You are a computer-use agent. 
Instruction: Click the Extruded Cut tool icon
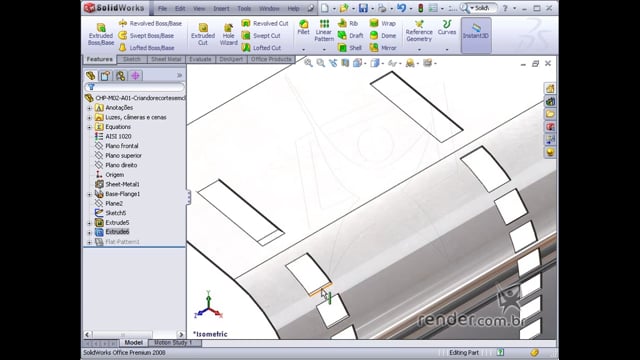coord(203,28)
